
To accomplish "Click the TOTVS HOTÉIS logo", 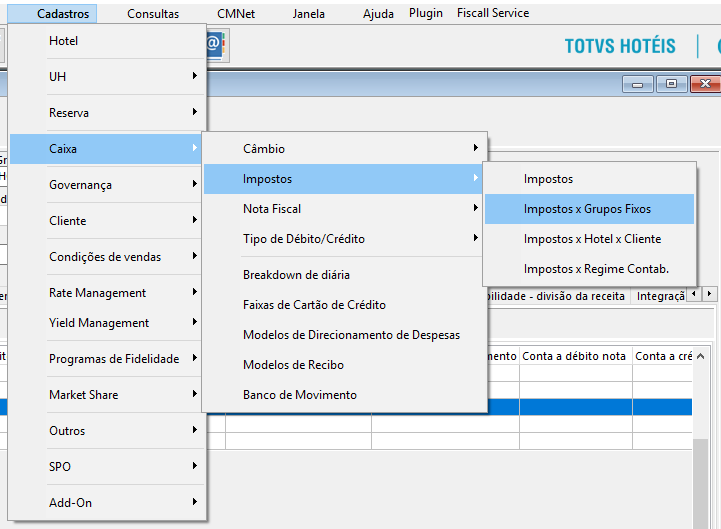I will 620,46.
